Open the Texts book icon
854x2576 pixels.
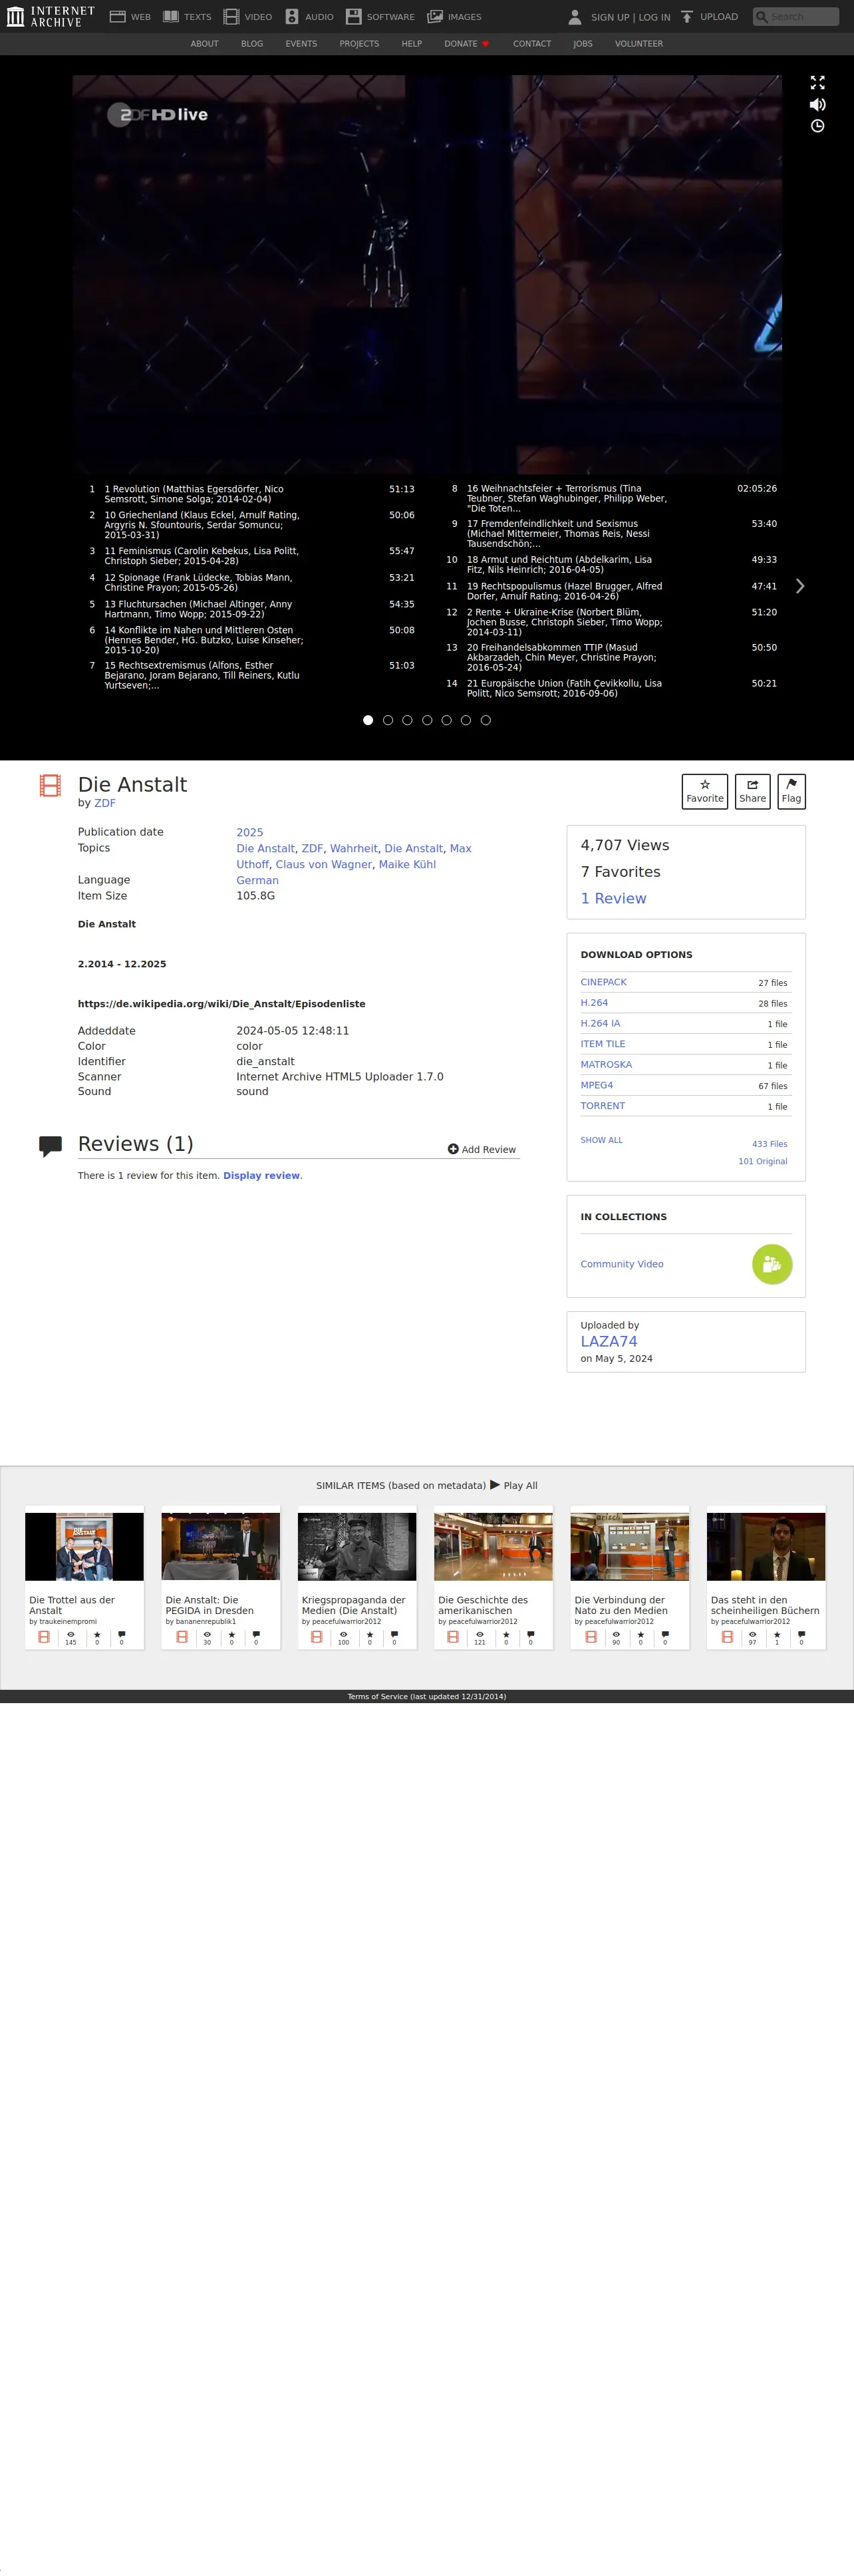[171, 17]
